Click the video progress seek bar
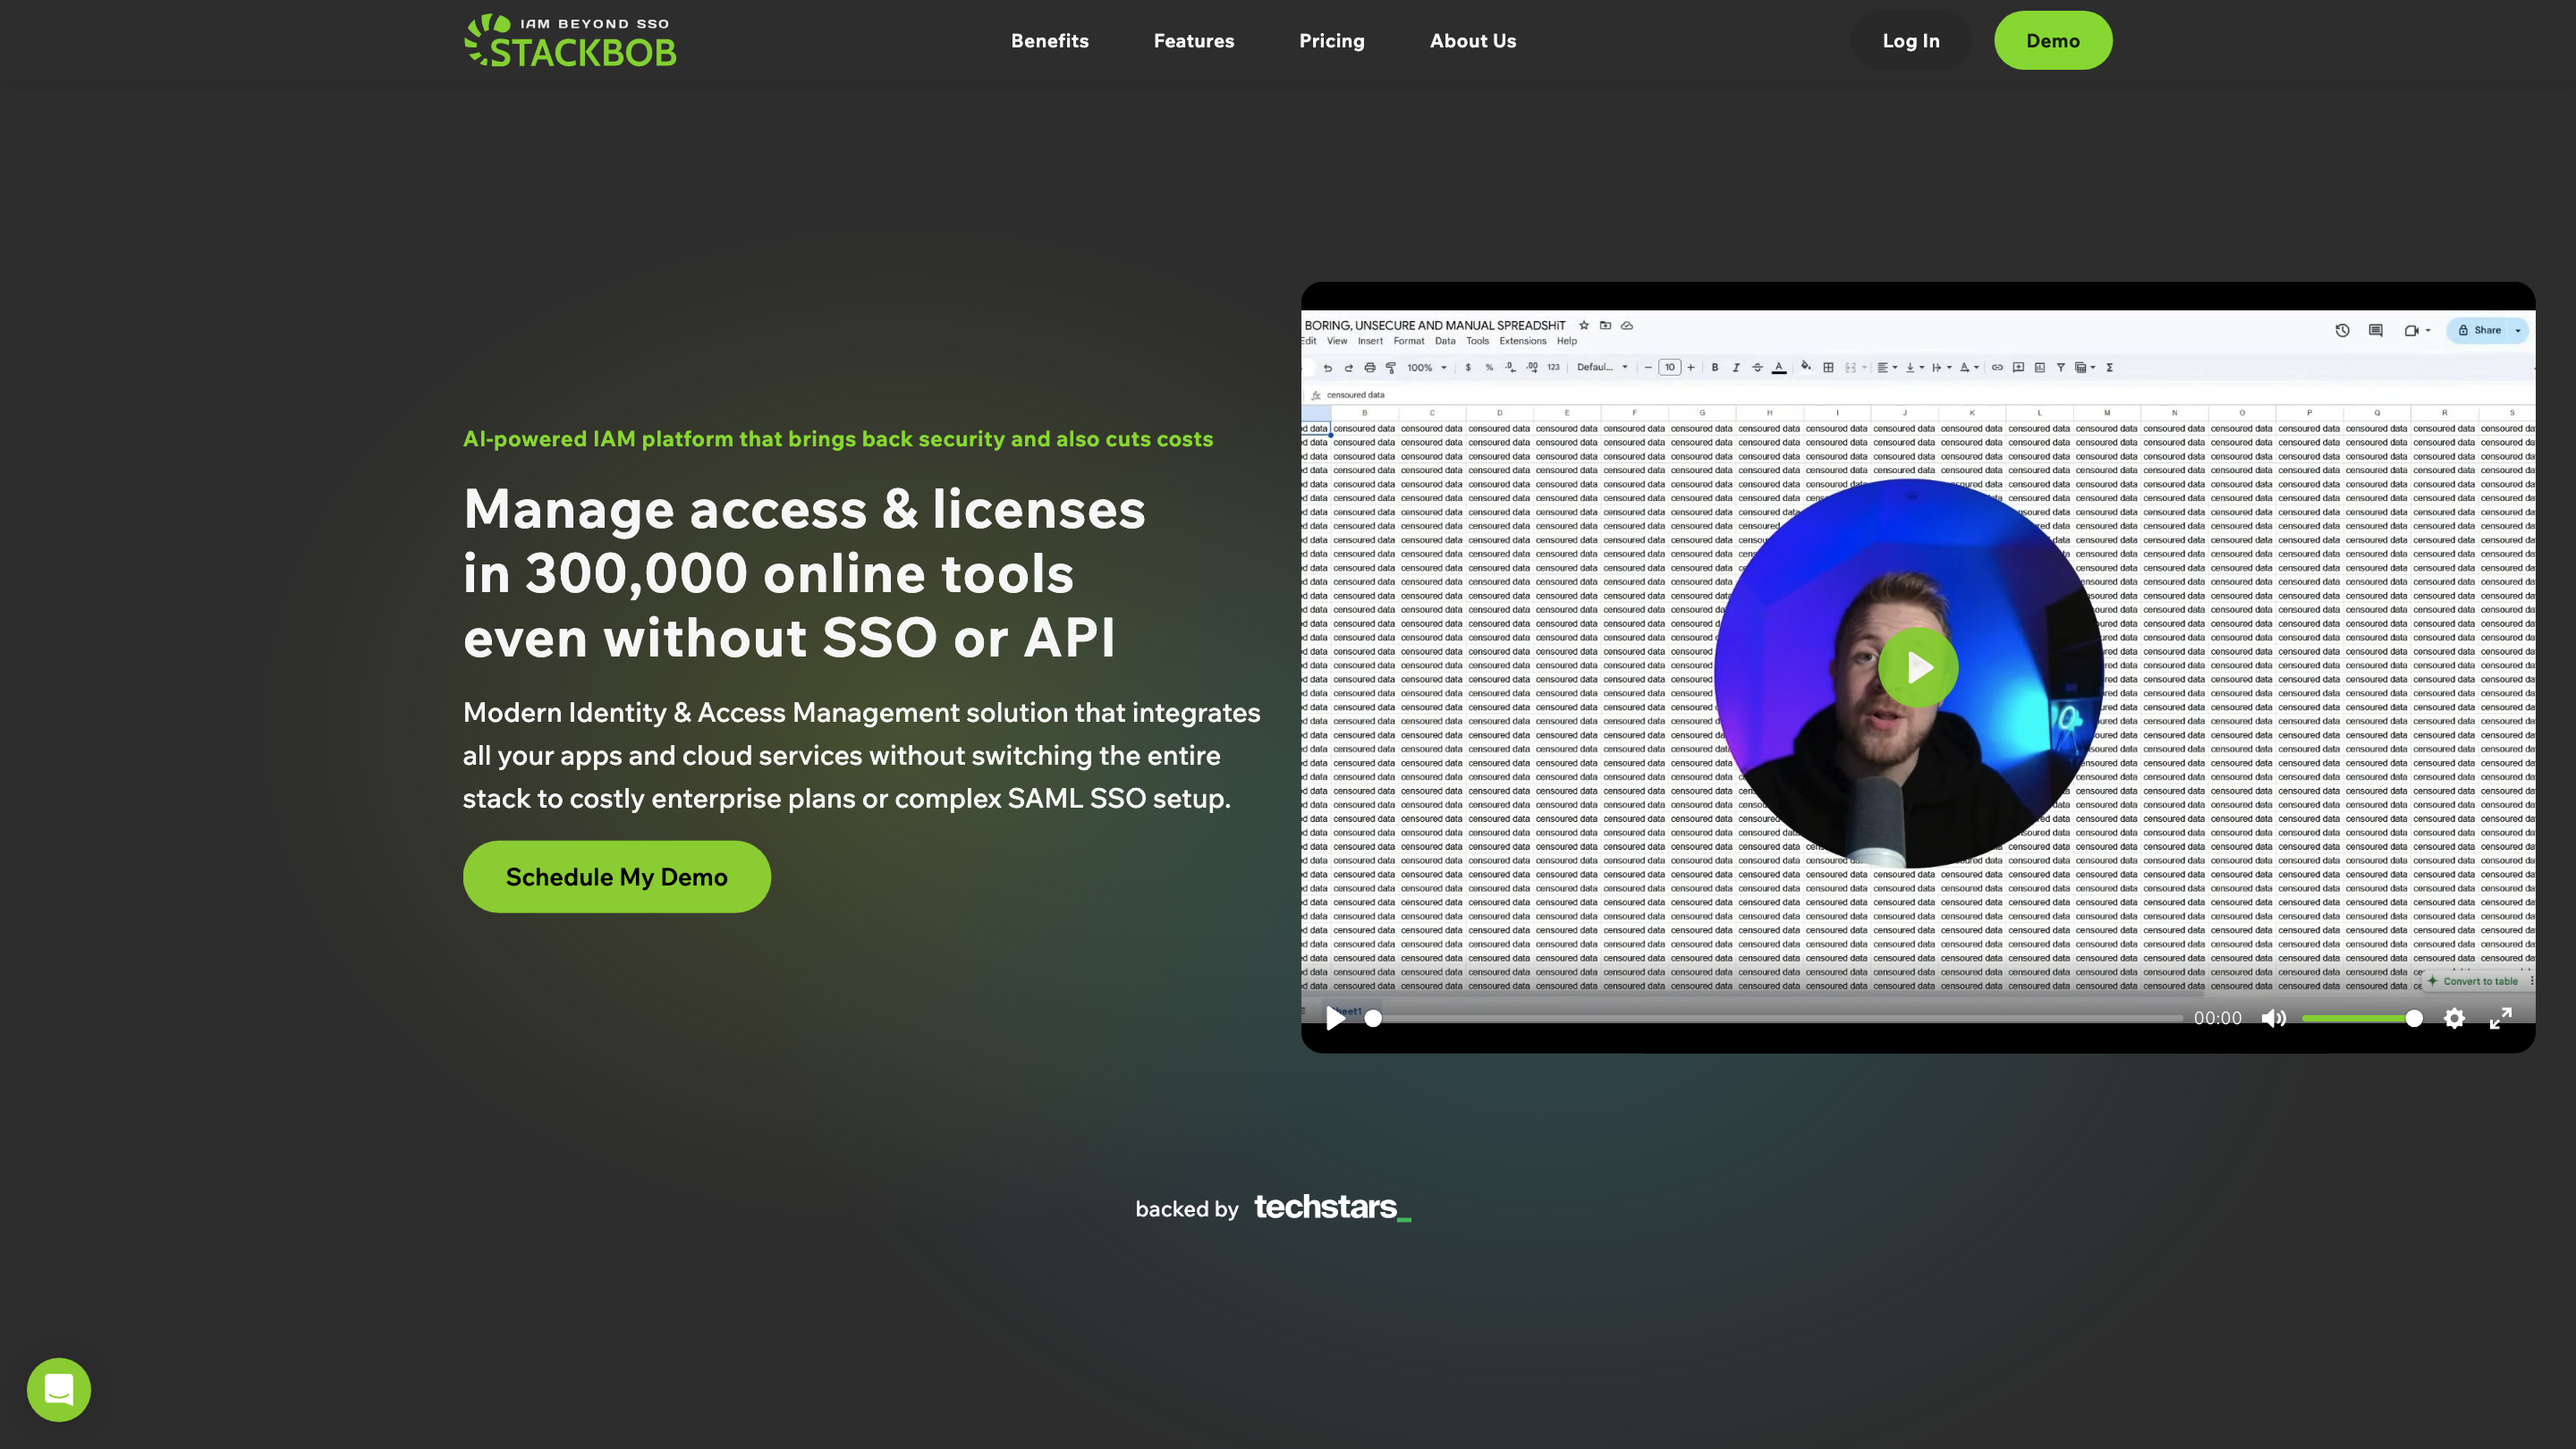Image resolution: width=2576 pixels, height=1449 pixels. tap(1780, 1018)
